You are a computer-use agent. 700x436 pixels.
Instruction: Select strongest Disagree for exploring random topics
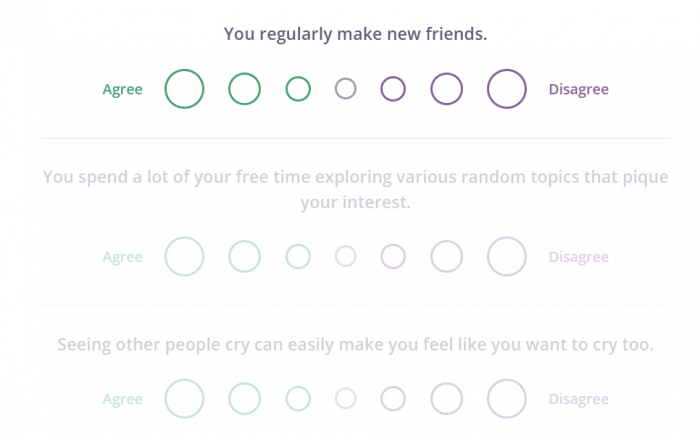pyautogui.click(x=507, y=256)
